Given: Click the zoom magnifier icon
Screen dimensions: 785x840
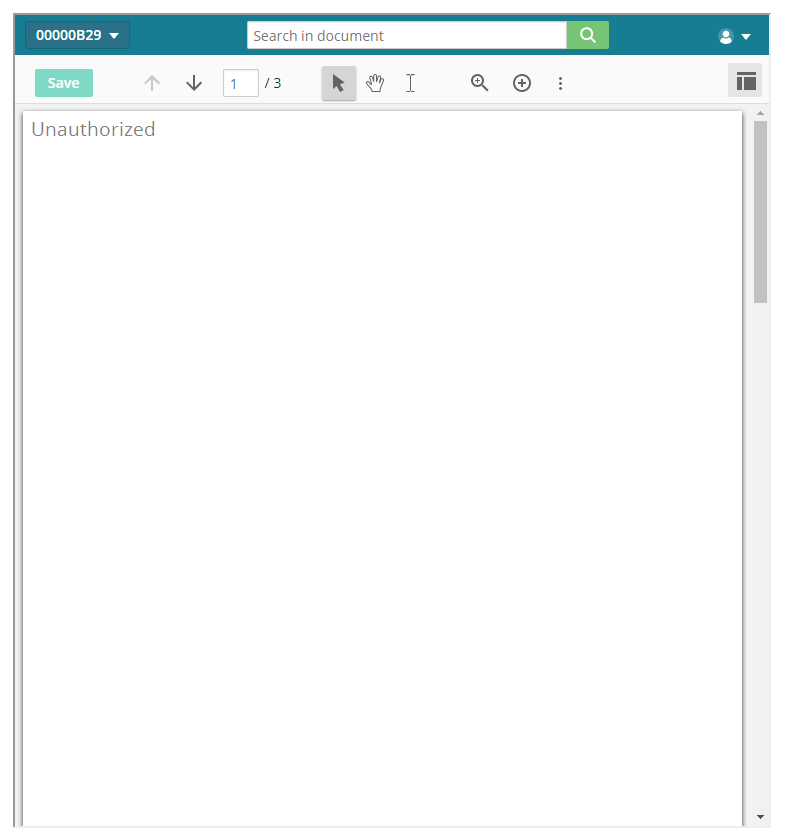Looking at the screenshot, I should (x=480, y=83).
